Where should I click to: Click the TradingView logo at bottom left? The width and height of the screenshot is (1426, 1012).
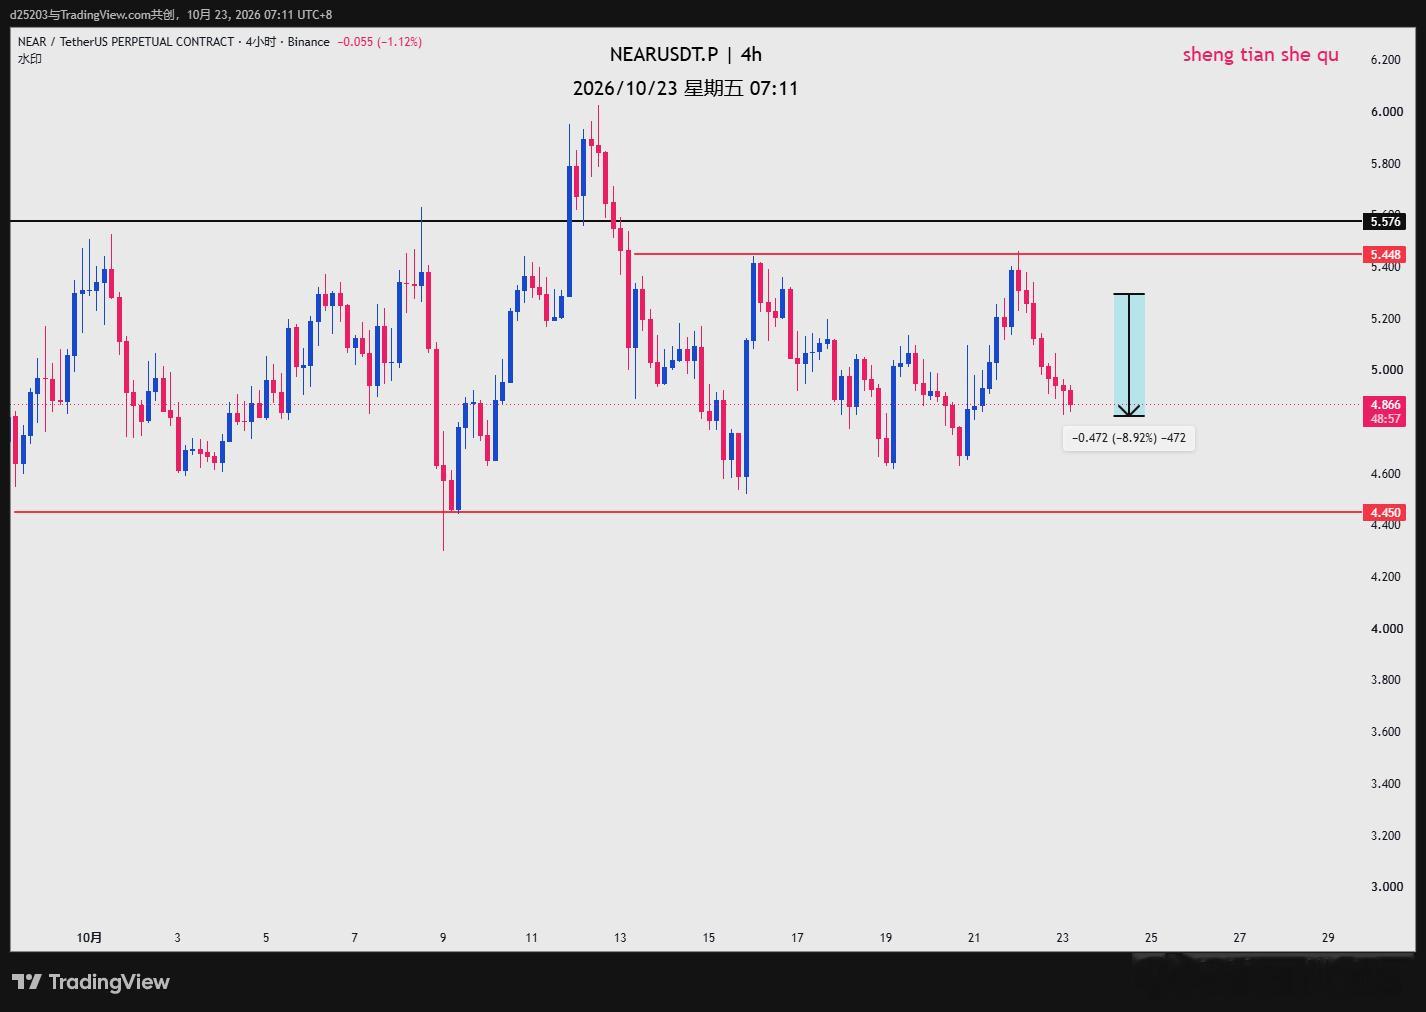coord(91,982)
